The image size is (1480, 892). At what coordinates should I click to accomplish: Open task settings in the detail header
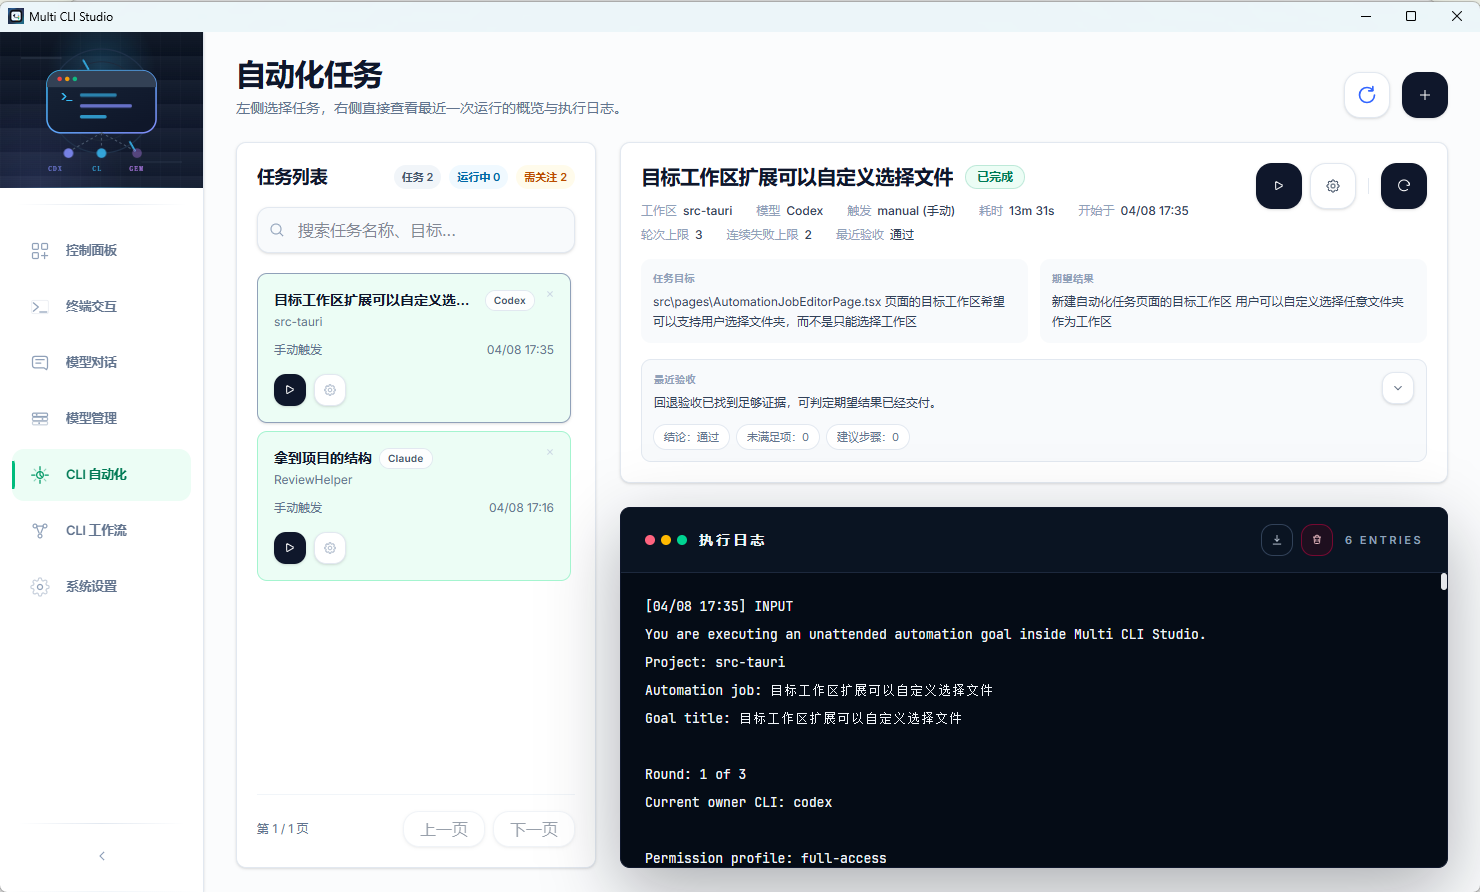pos(1333,186)
